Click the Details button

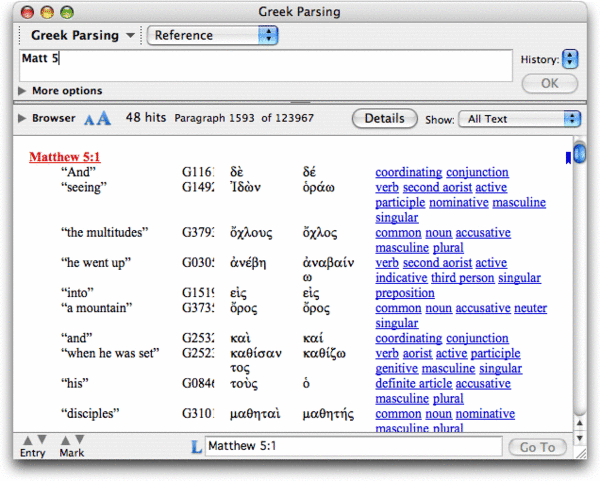(x=384, y=119)
